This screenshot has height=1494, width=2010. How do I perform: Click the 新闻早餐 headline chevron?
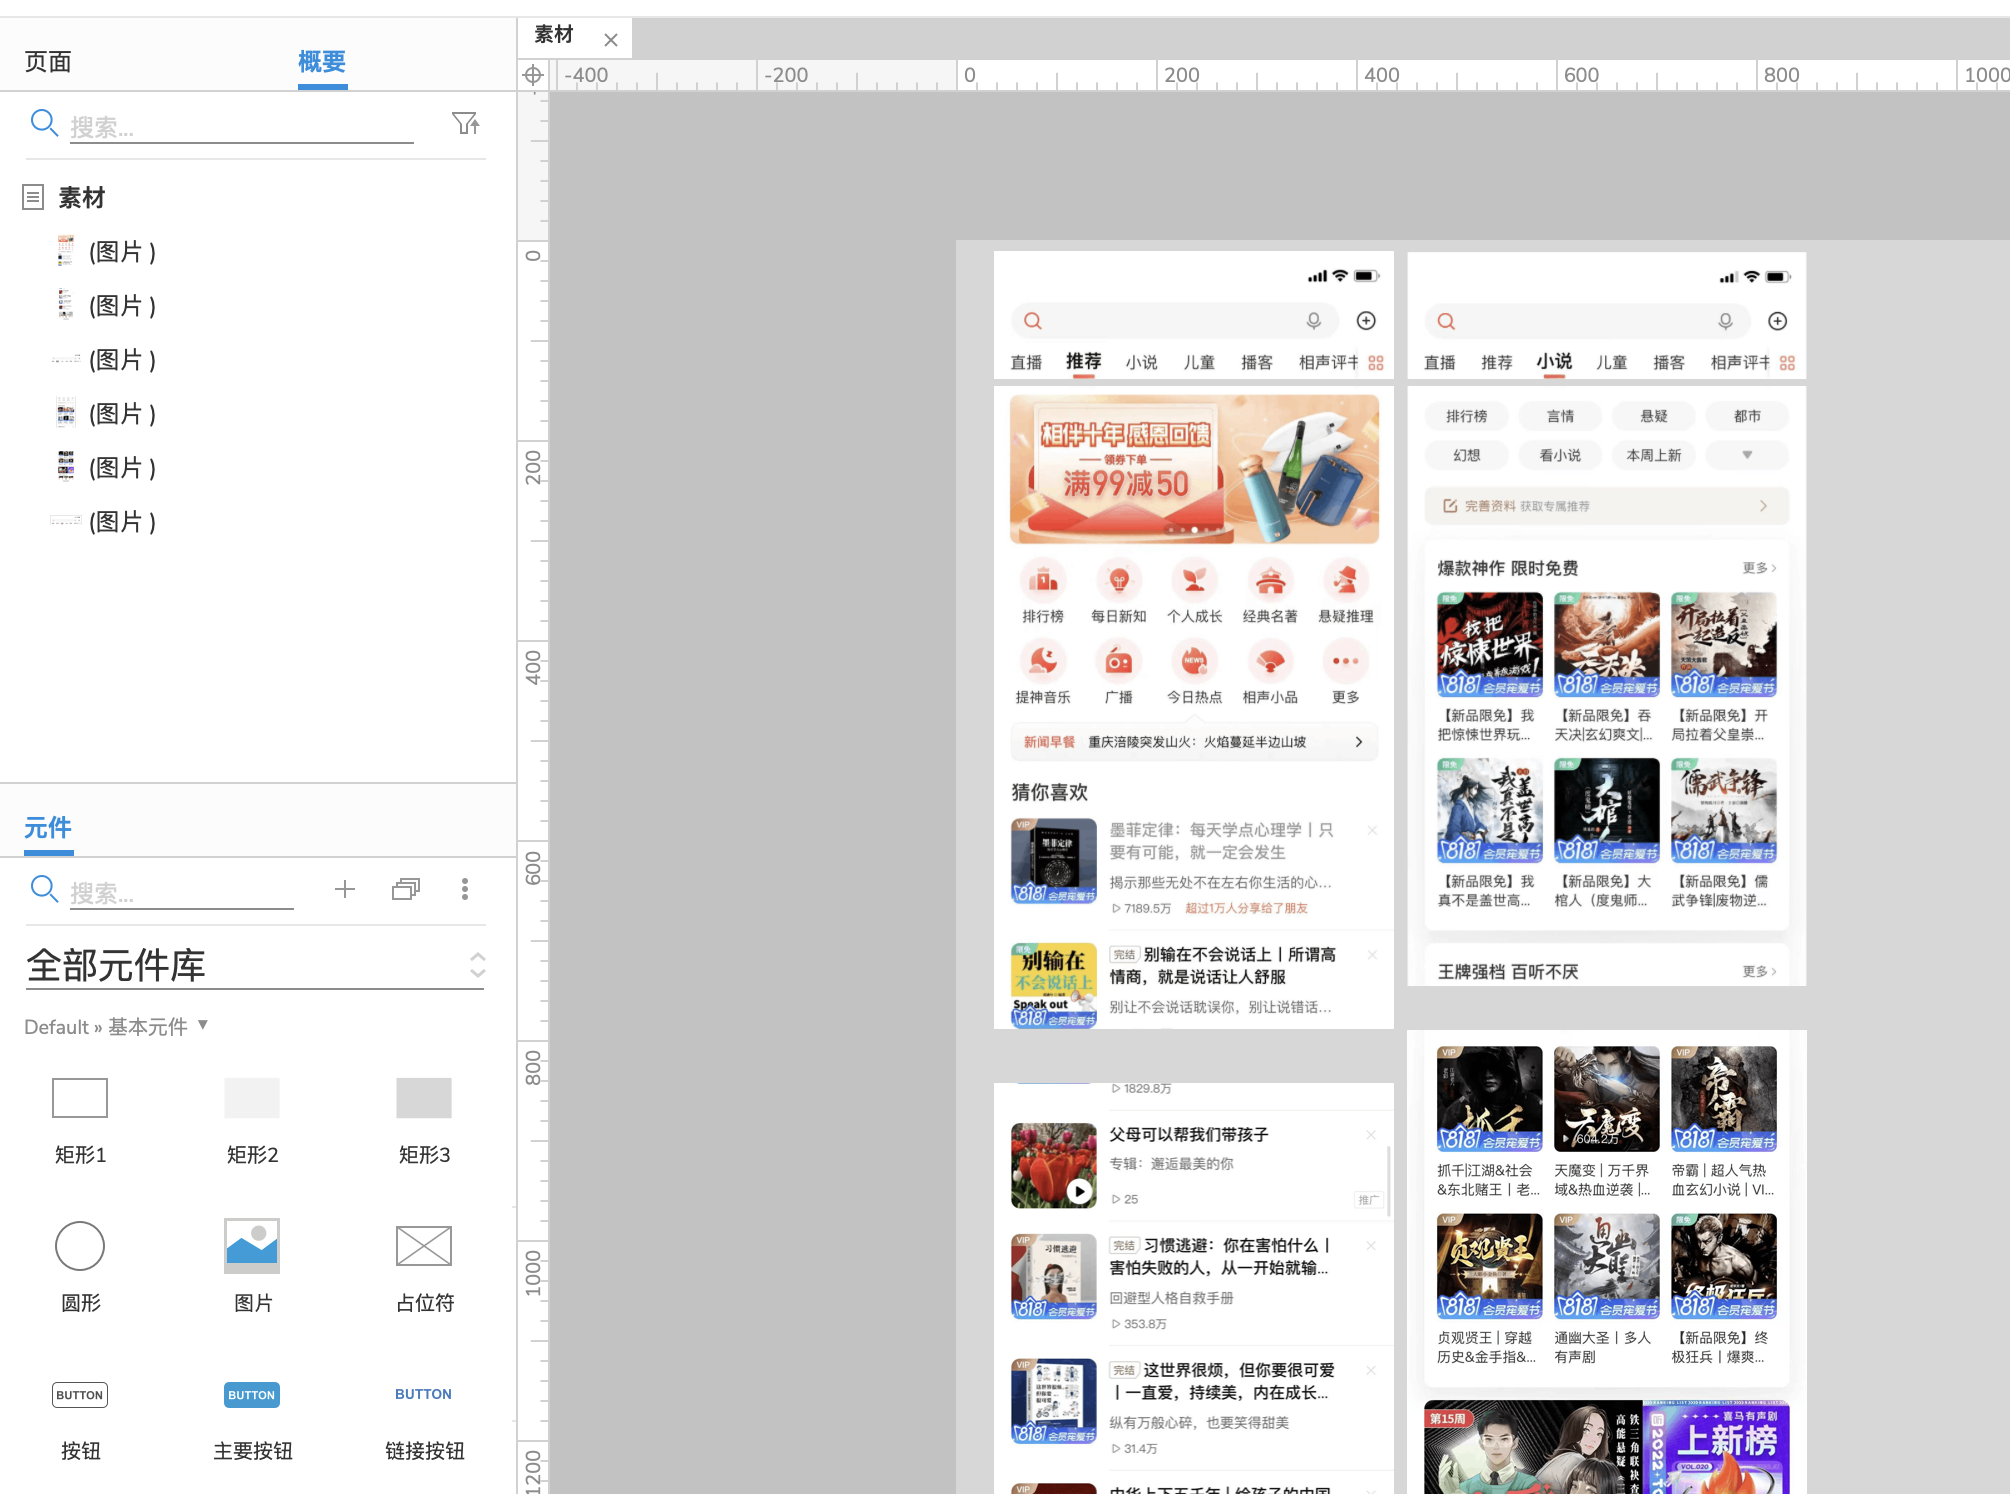pyautogui.click(x=1359, y=742)
